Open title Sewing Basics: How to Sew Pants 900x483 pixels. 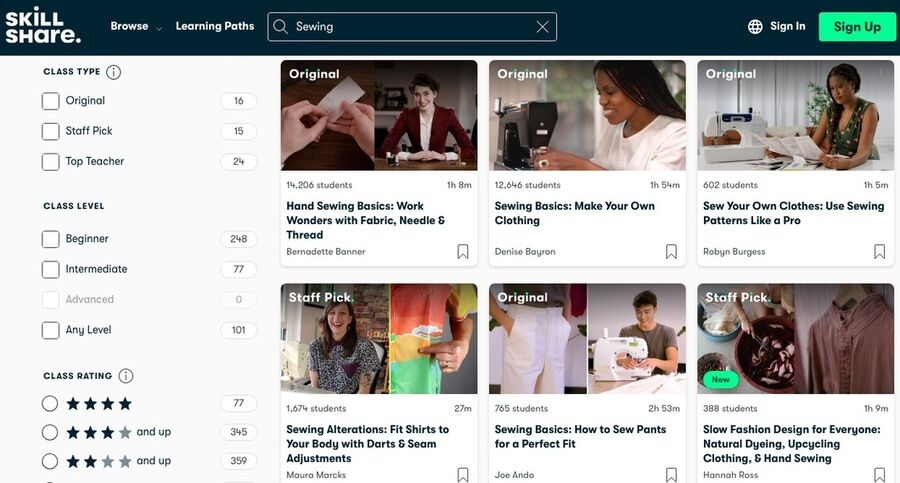pos(580,436)
